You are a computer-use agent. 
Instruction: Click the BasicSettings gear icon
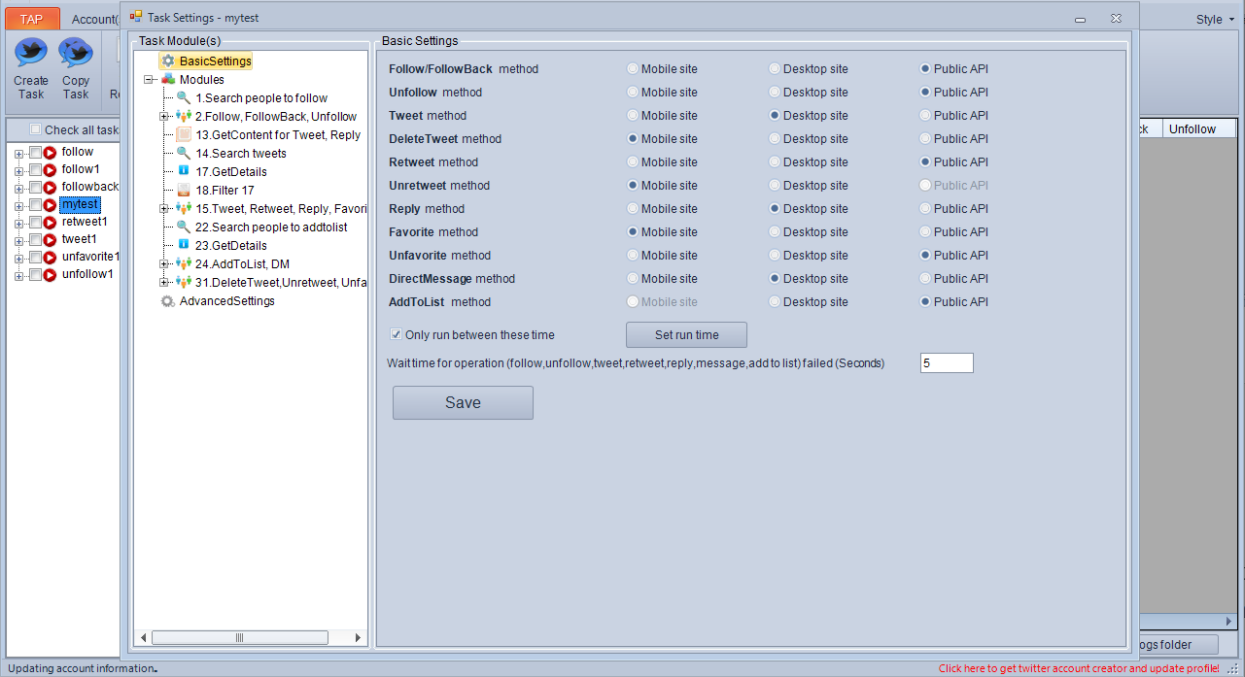[x=168, y=61]
